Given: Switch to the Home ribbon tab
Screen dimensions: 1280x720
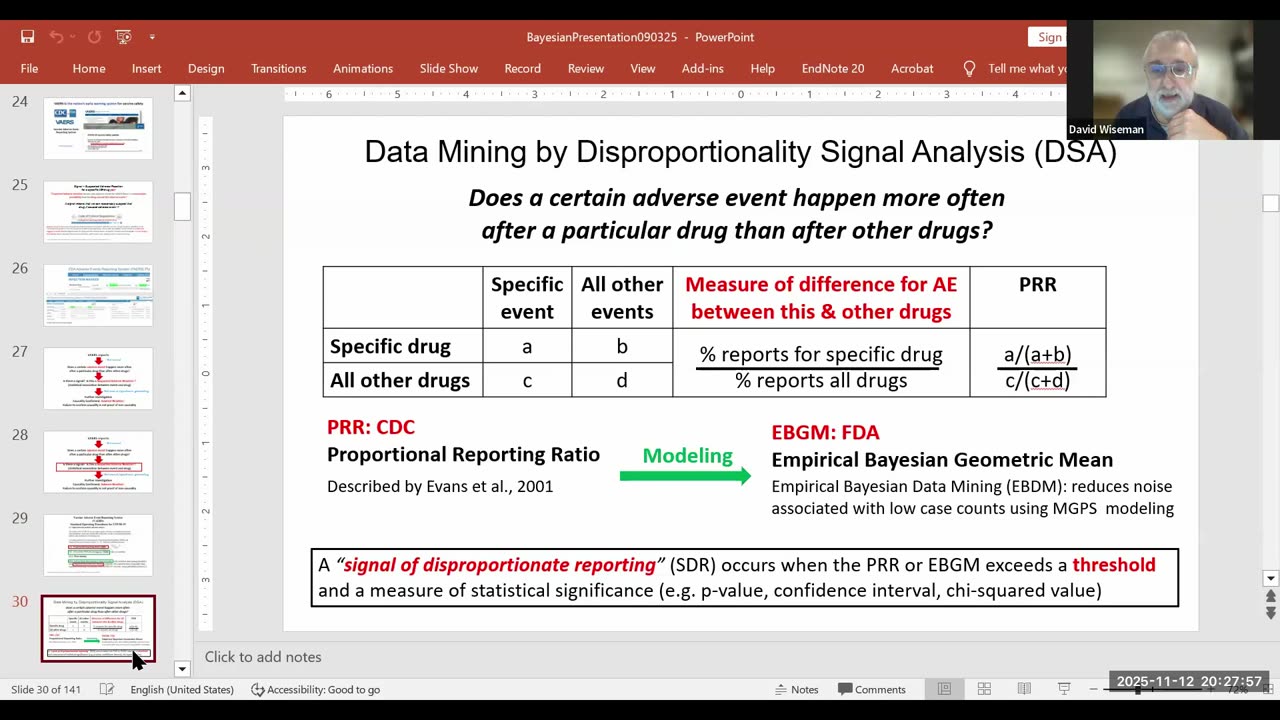Looking at the screenshot, I should pos(89,68).
